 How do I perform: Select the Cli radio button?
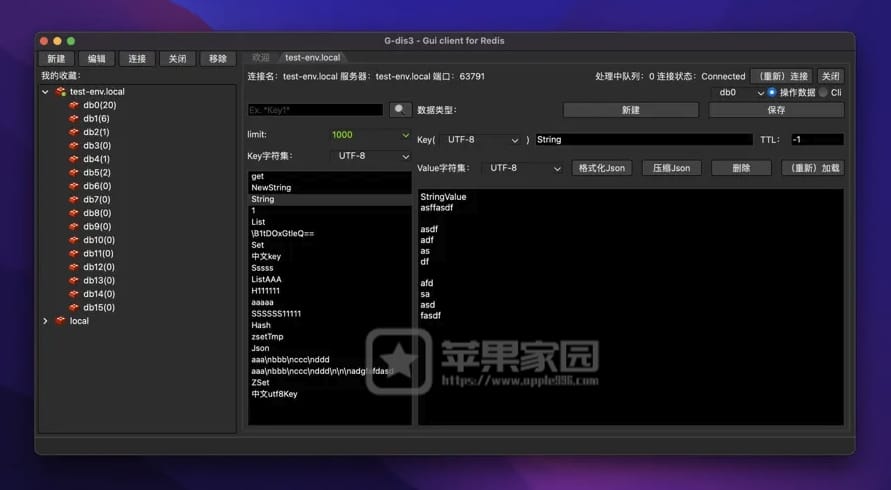tap(823, 92)
